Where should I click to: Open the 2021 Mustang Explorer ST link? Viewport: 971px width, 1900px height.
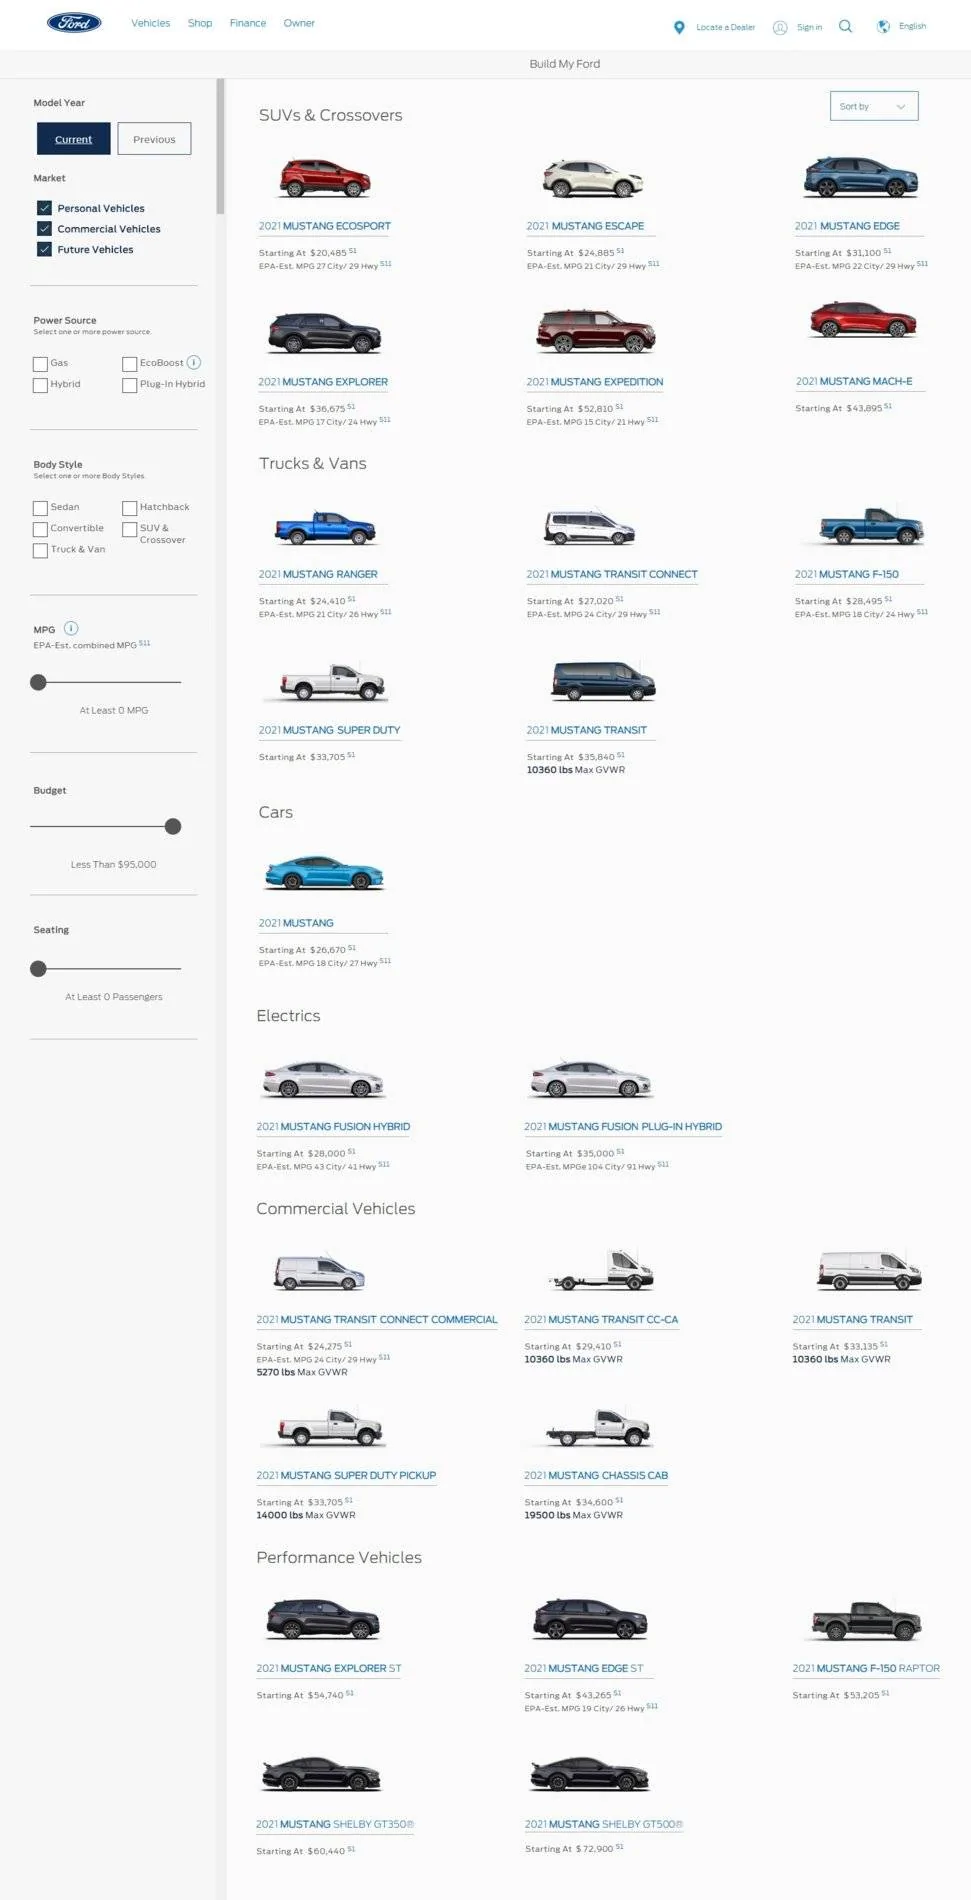coord(329,1668)
